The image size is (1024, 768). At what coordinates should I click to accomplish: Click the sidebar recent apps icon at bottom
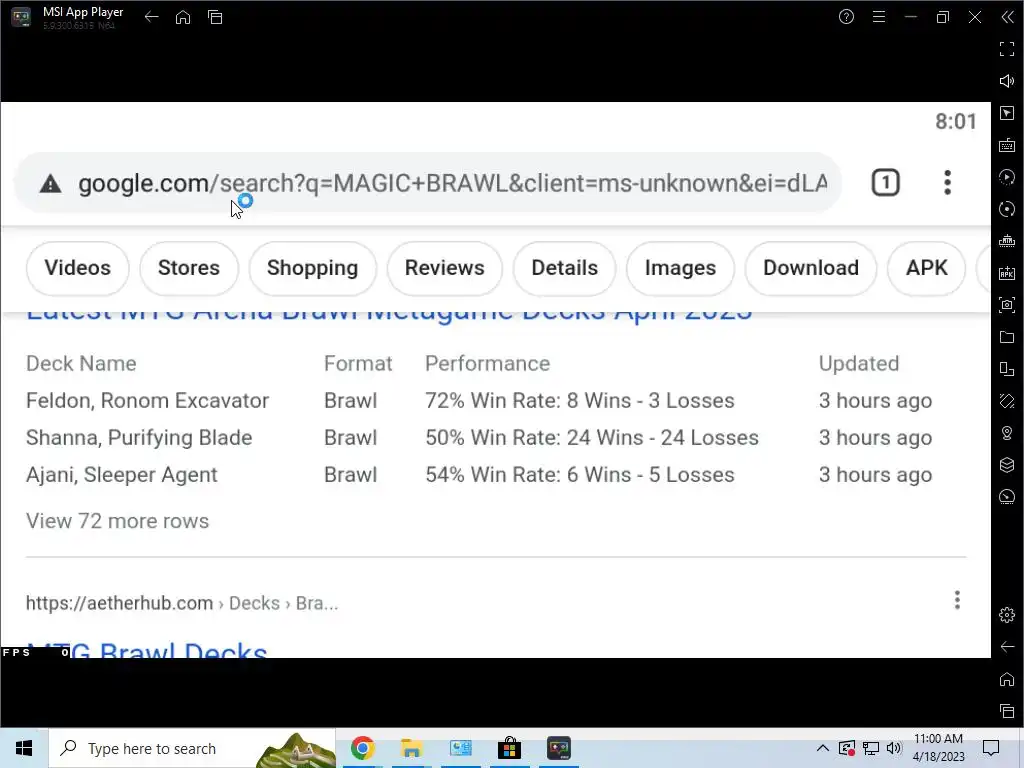point(1007,711)
